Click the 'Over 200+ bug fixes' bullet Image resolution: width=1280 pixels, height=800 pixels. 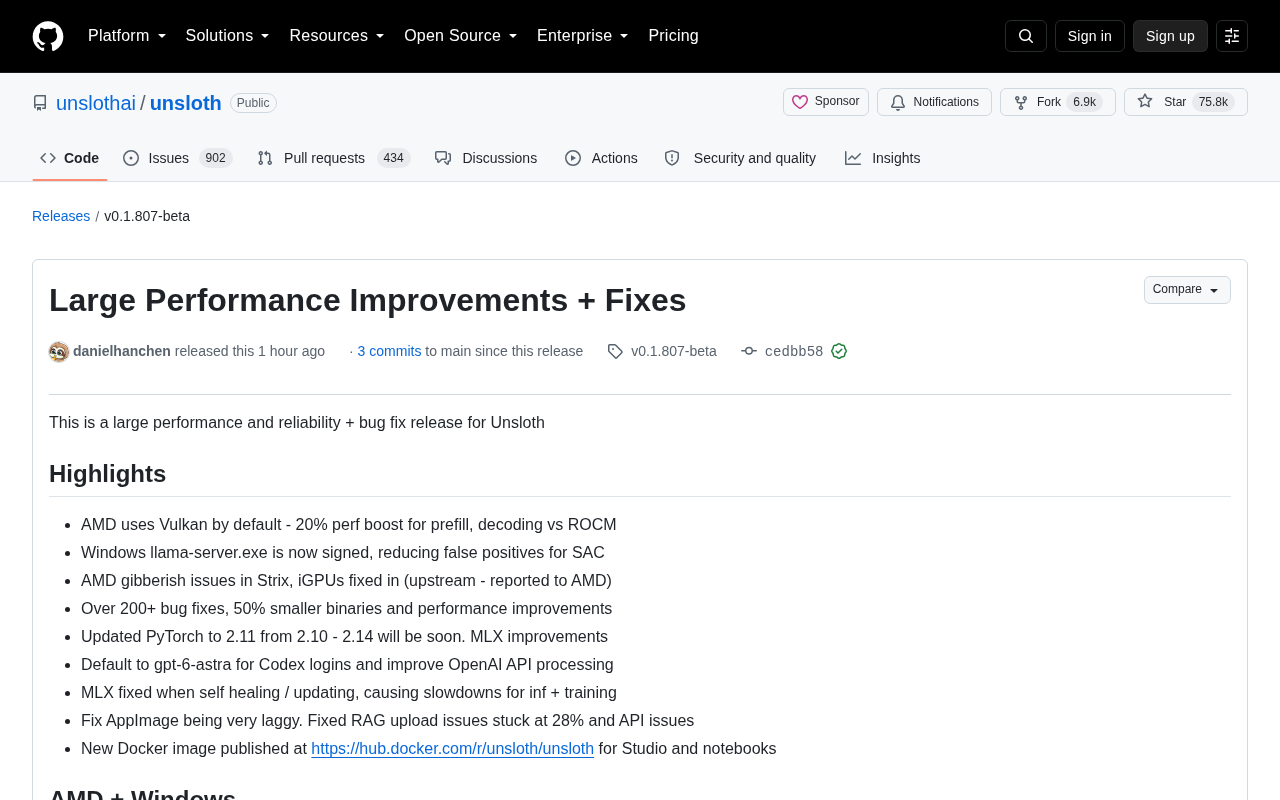point(346,608)
